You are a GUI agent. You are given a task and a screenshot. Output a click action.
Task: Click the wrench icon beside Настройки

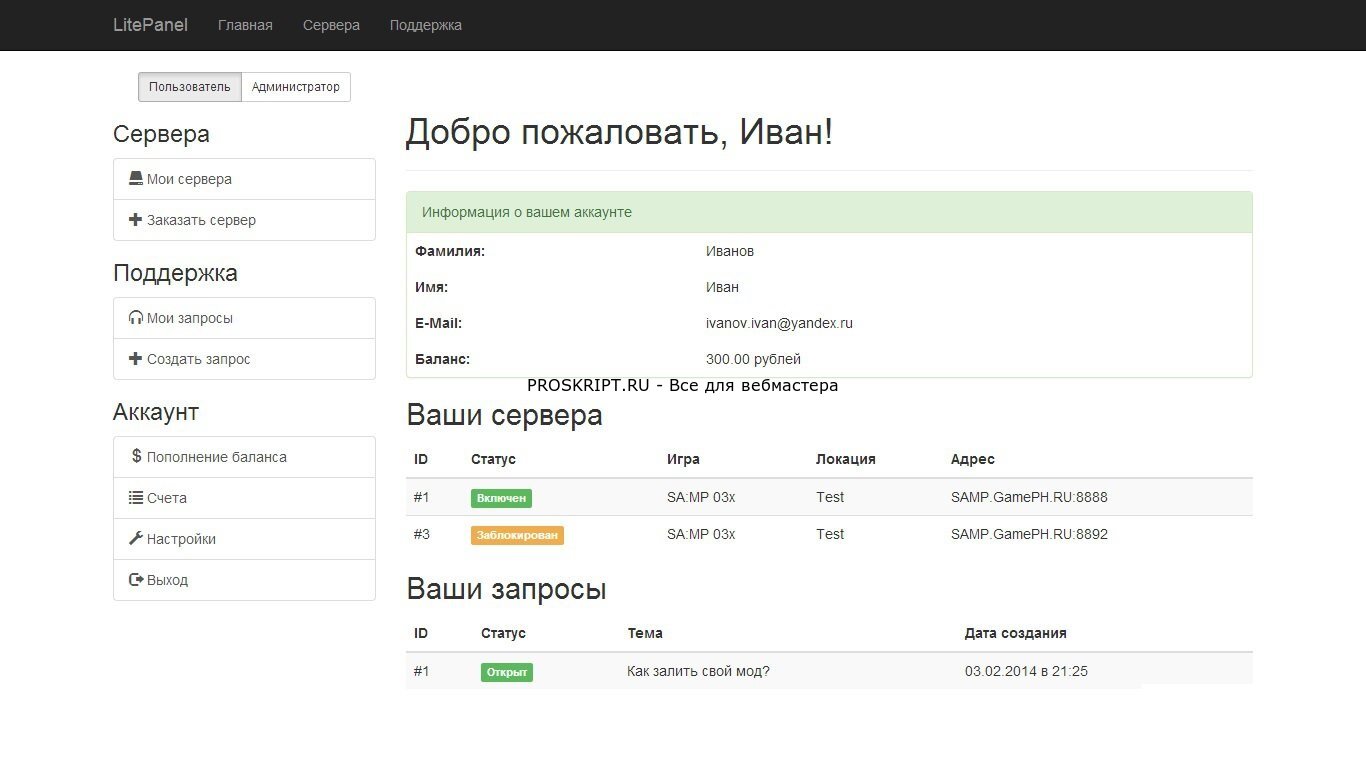tap(136, 538)
